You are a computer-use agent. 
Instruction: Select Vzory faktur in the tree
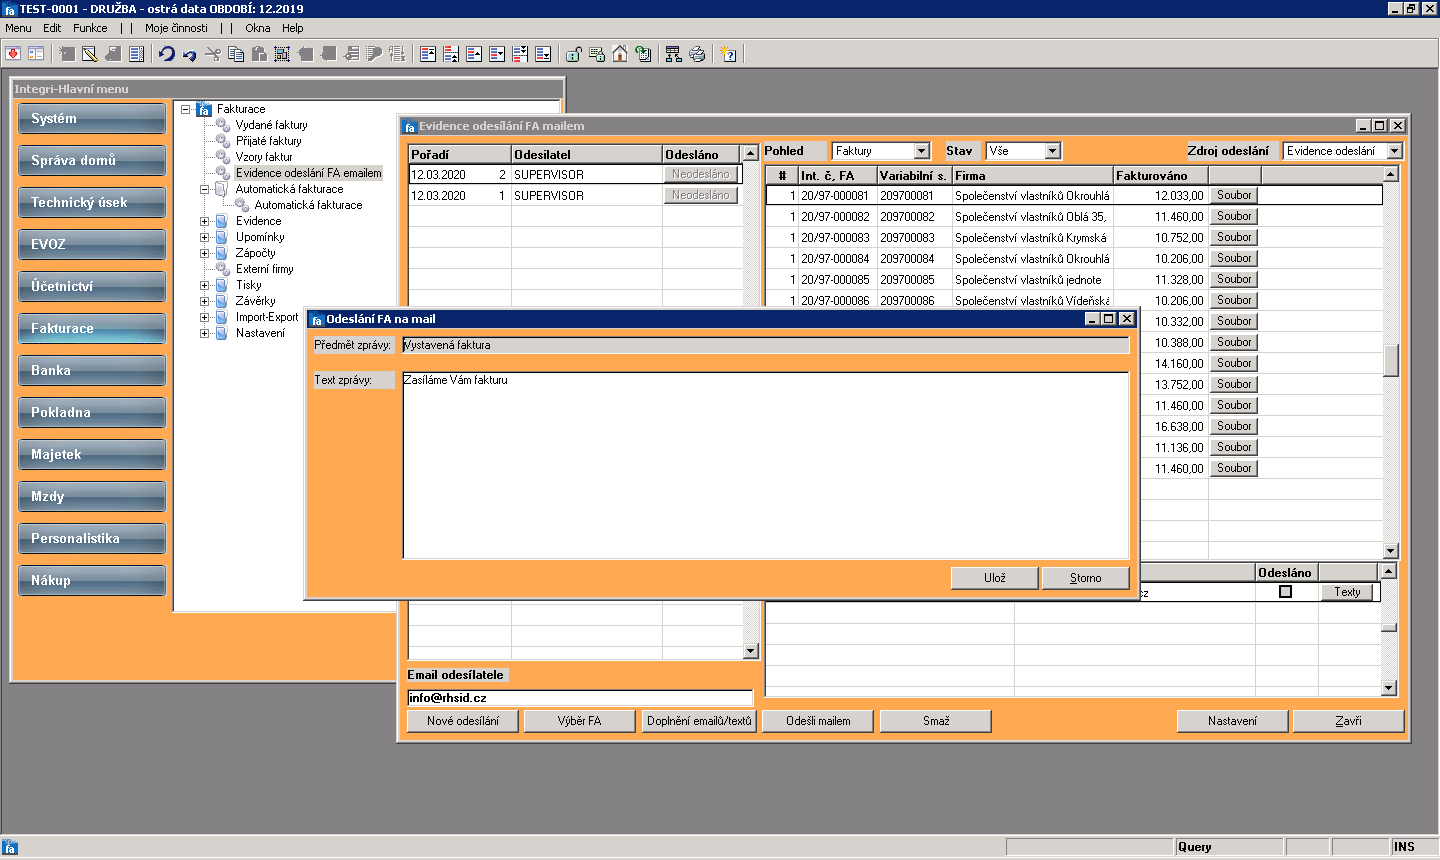(x=264, y=157)
